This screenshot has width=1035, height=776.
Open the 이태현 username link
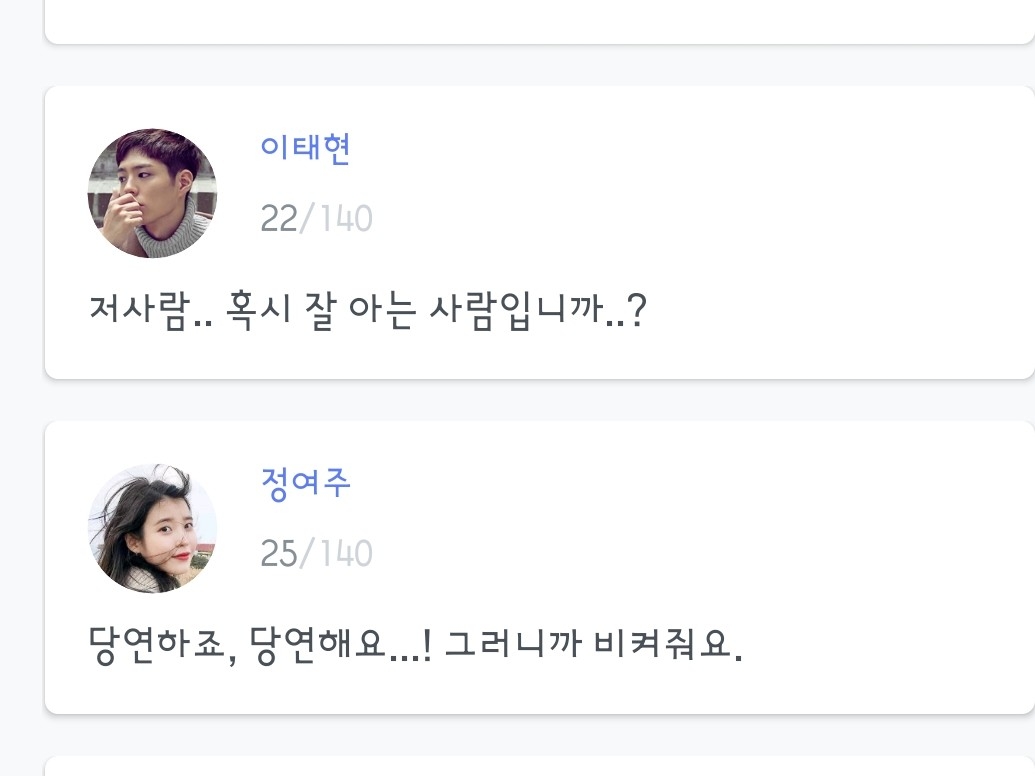(305, 149)
